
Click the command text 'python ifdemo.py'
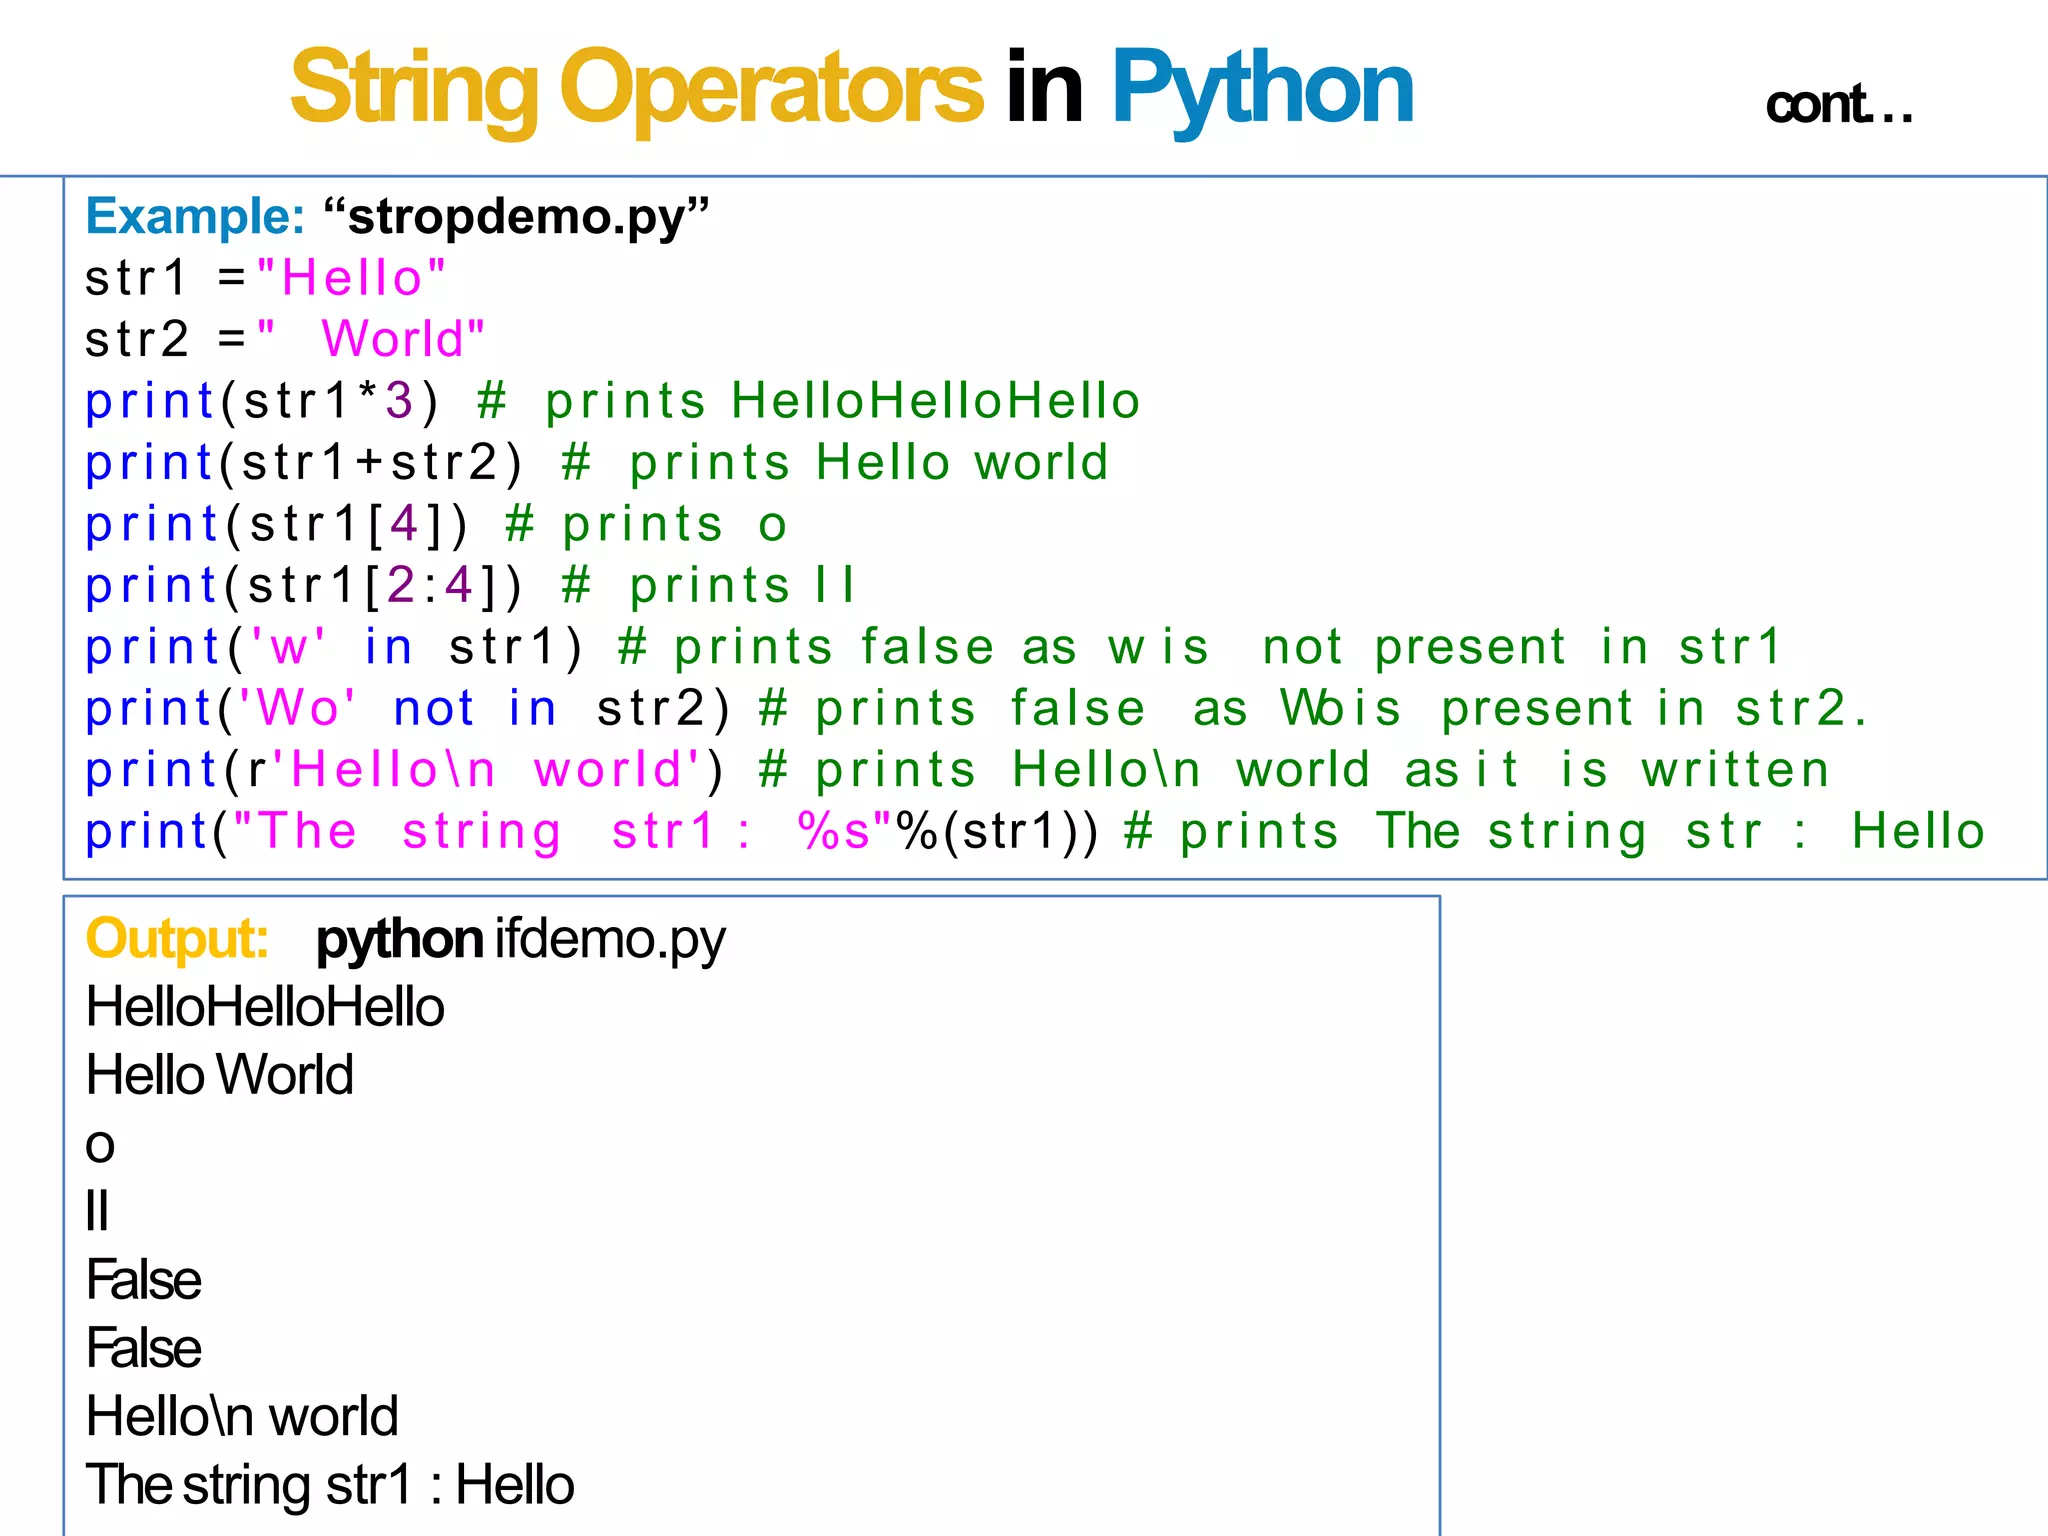pos(521,940)
